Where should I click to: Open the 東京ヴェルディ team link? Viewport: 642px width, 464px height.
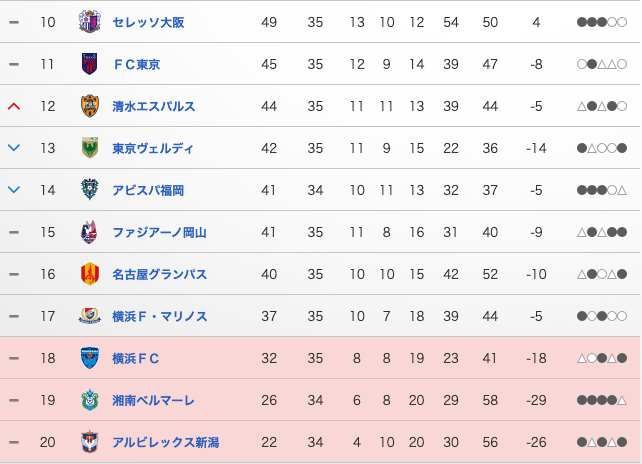(153, 148)
